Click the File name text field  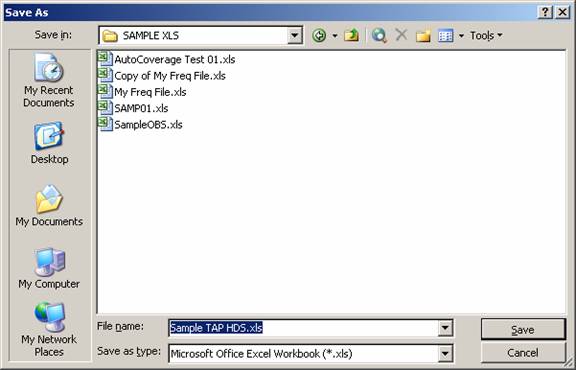[x=303, y=328]
